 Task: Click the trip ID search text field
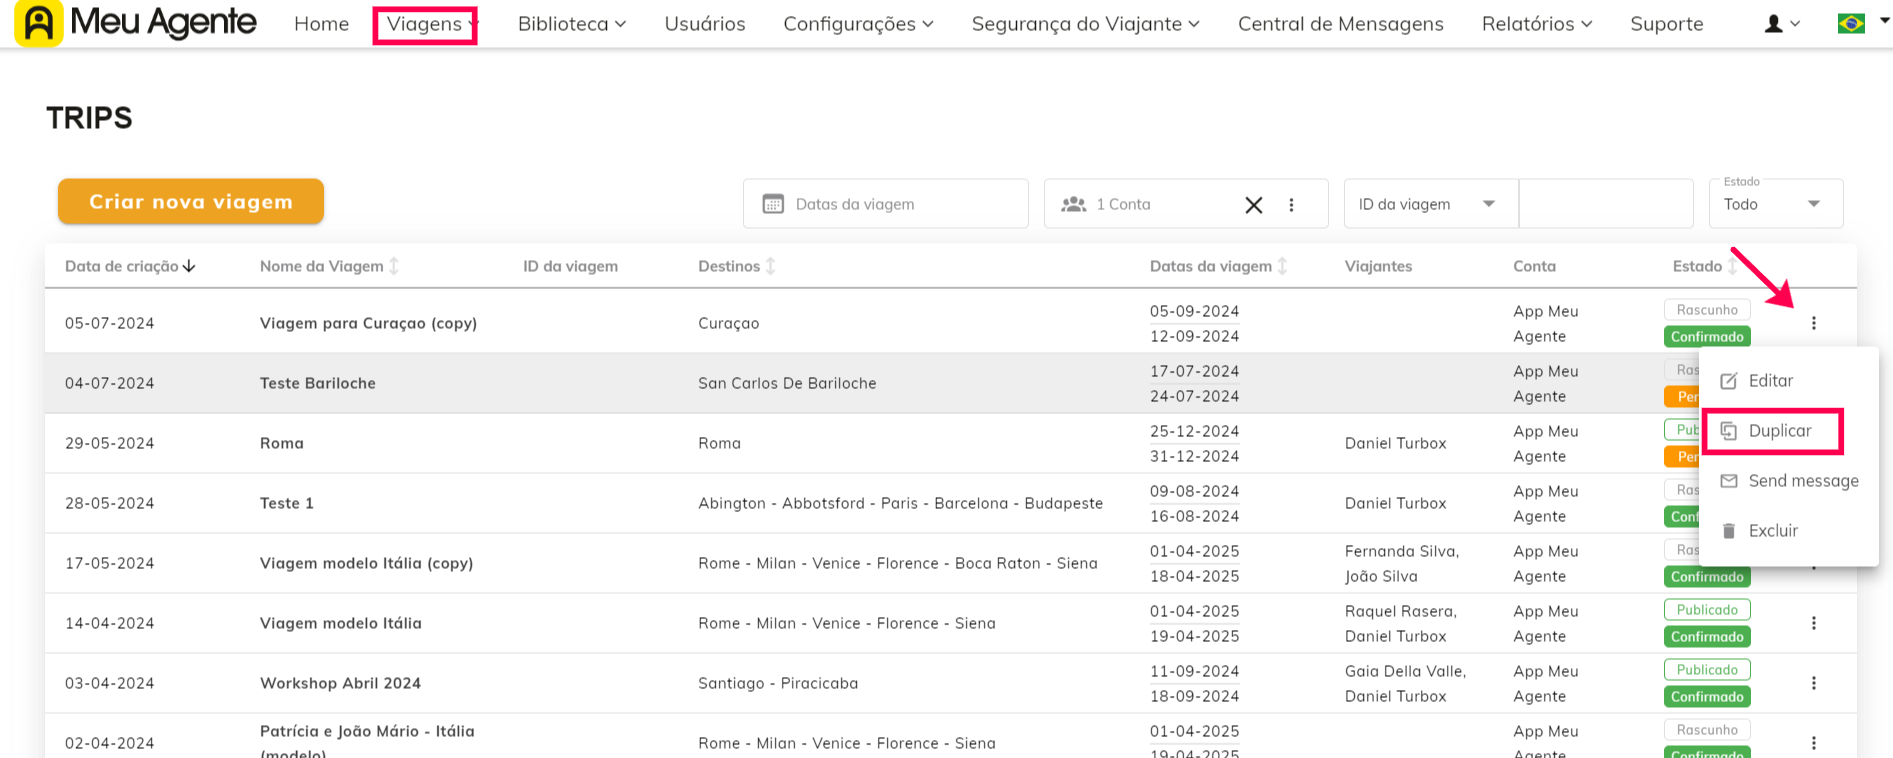click(1605, 204)
